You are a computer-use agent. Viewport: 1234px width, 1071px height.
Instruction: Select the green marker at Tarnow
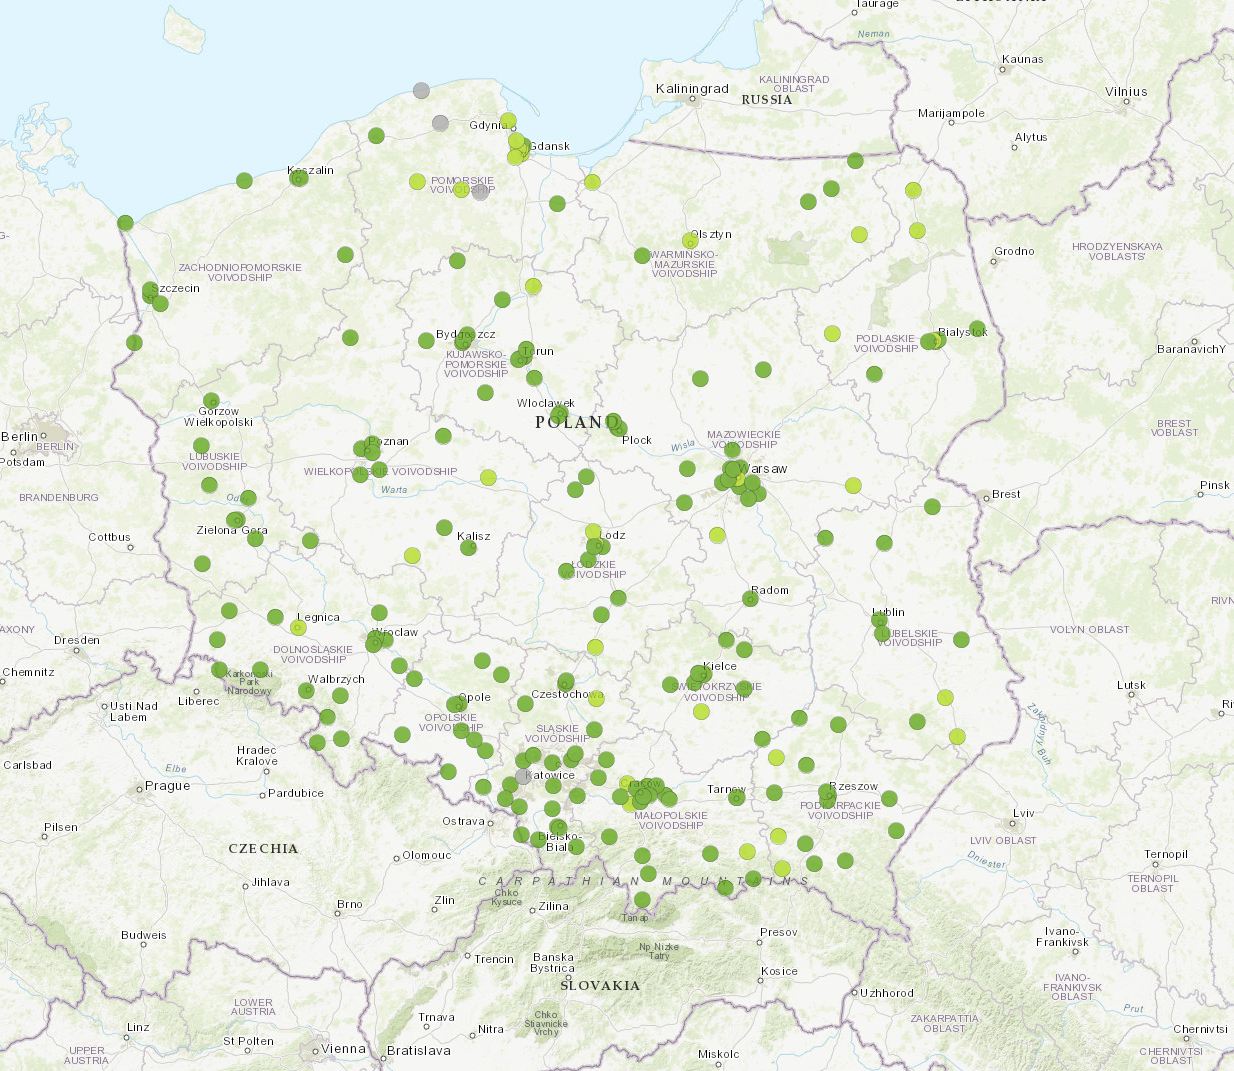[x=737, y=796]
